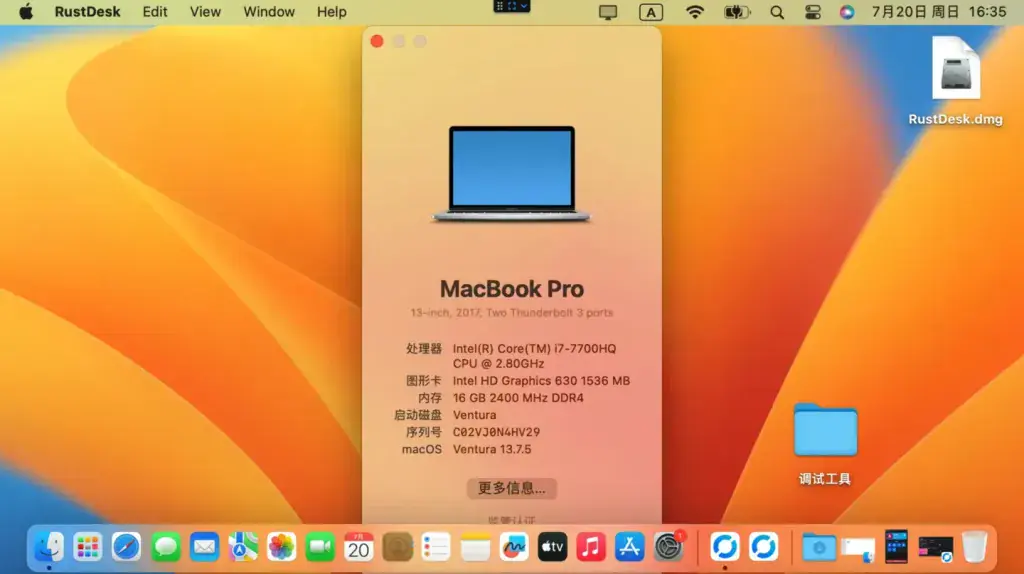Click the 13-inch, 2017 model subtitle
Screen dimensions: 1024x574
pyautogui.click(x=511, y=313)
